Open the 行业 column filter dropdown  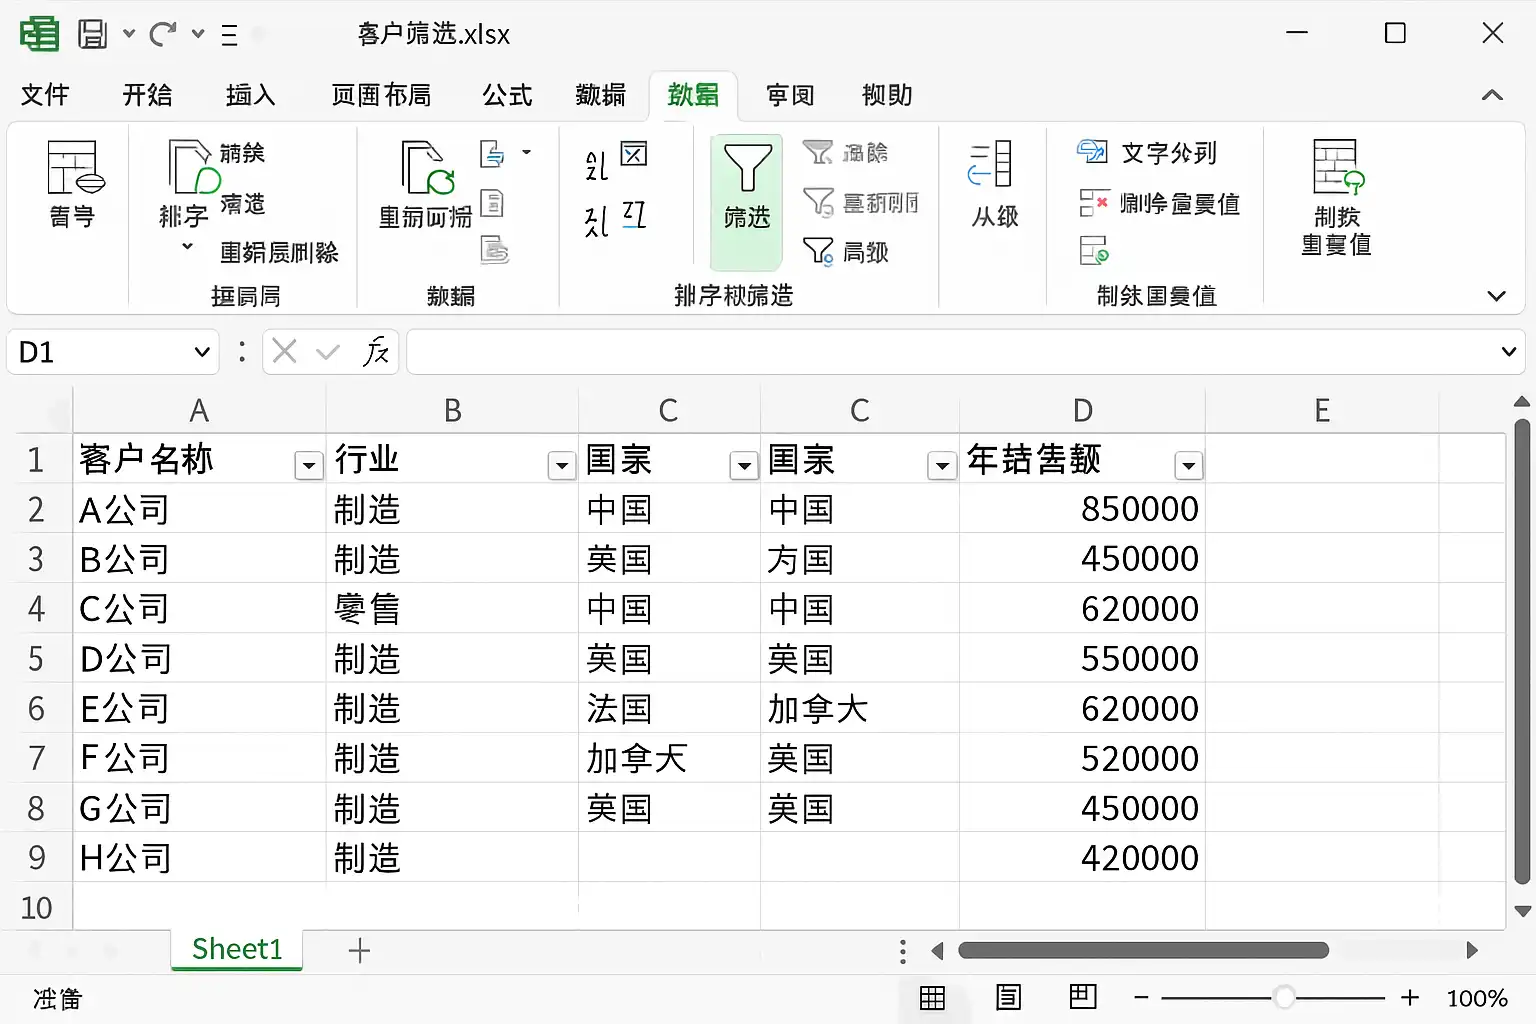pos(561,465)
